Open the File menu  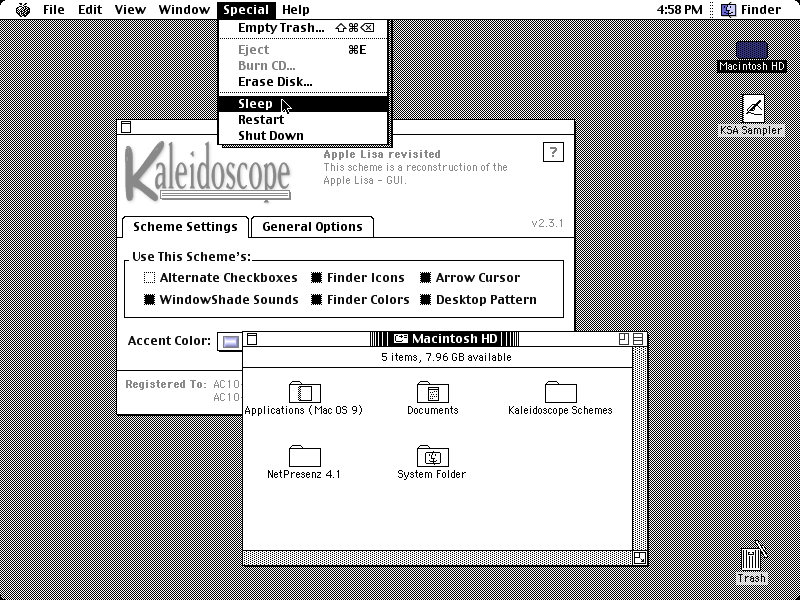[x=54, y=10]
